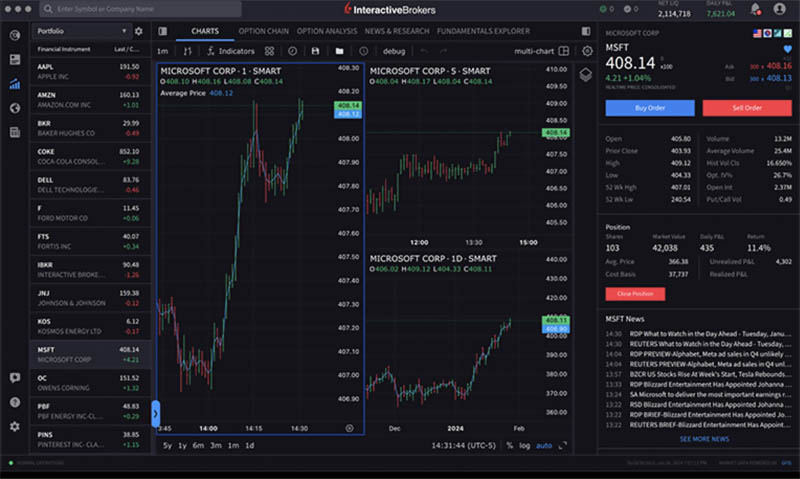
Task: Open the 1m interval dropdown in chart toolbar
Action: [x=162, y=51]
